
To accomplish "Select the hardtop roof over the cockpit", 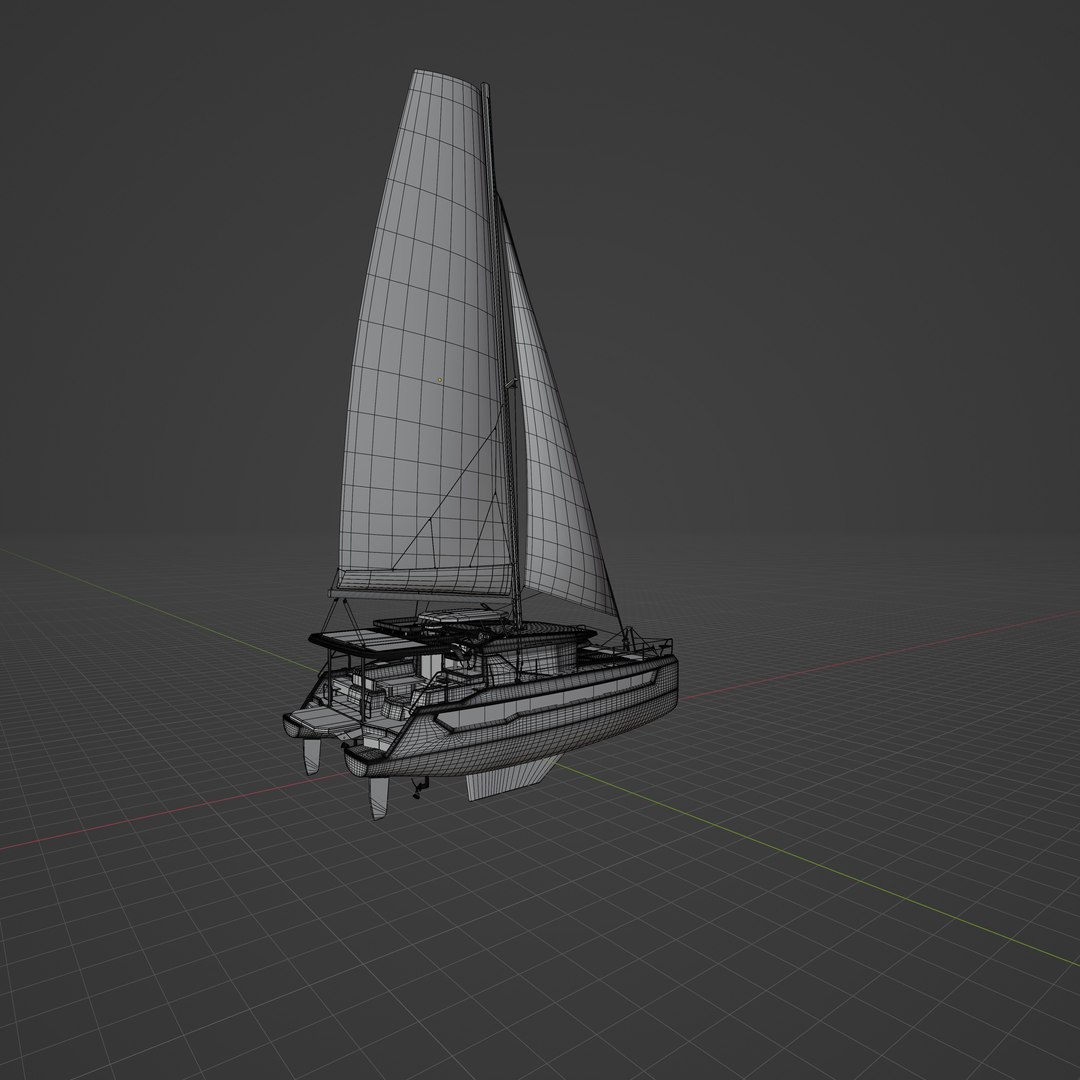I will click(x=371, y=643).
